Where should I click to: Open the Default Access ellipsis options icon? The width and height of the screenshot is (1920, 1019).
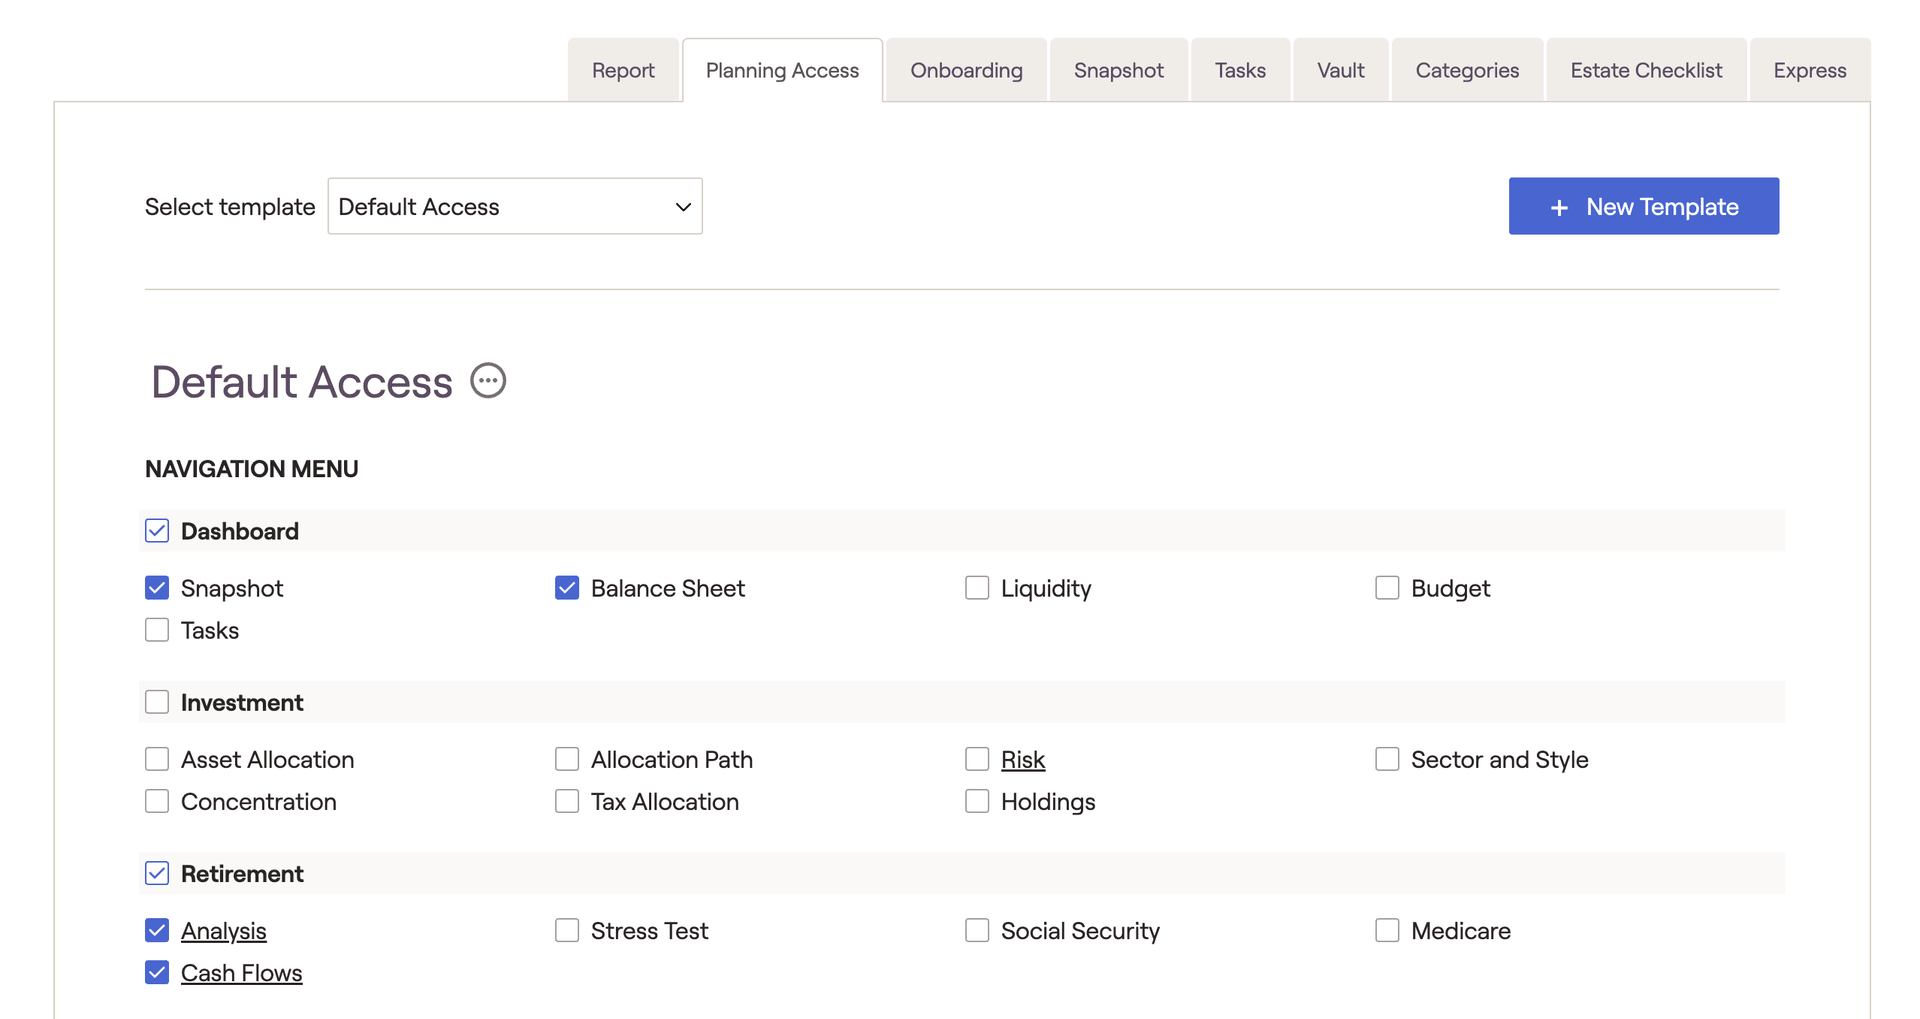pyautogui.click(x=488, y=381)
